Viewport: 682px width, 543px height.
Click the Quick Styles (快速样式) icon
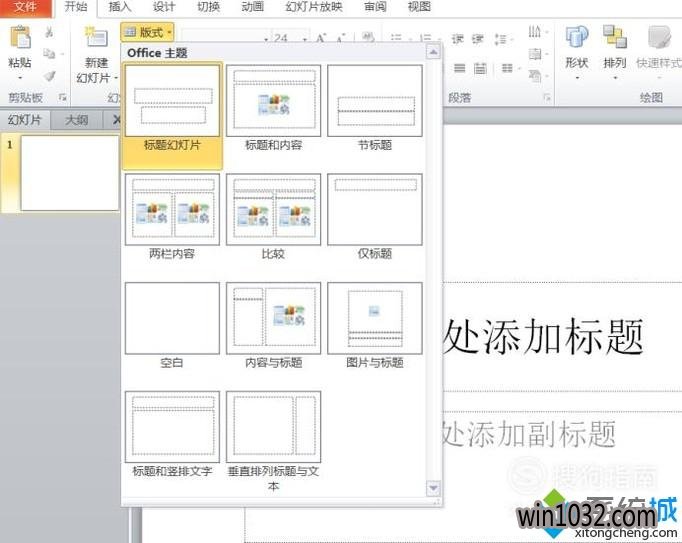pos(659,40)
